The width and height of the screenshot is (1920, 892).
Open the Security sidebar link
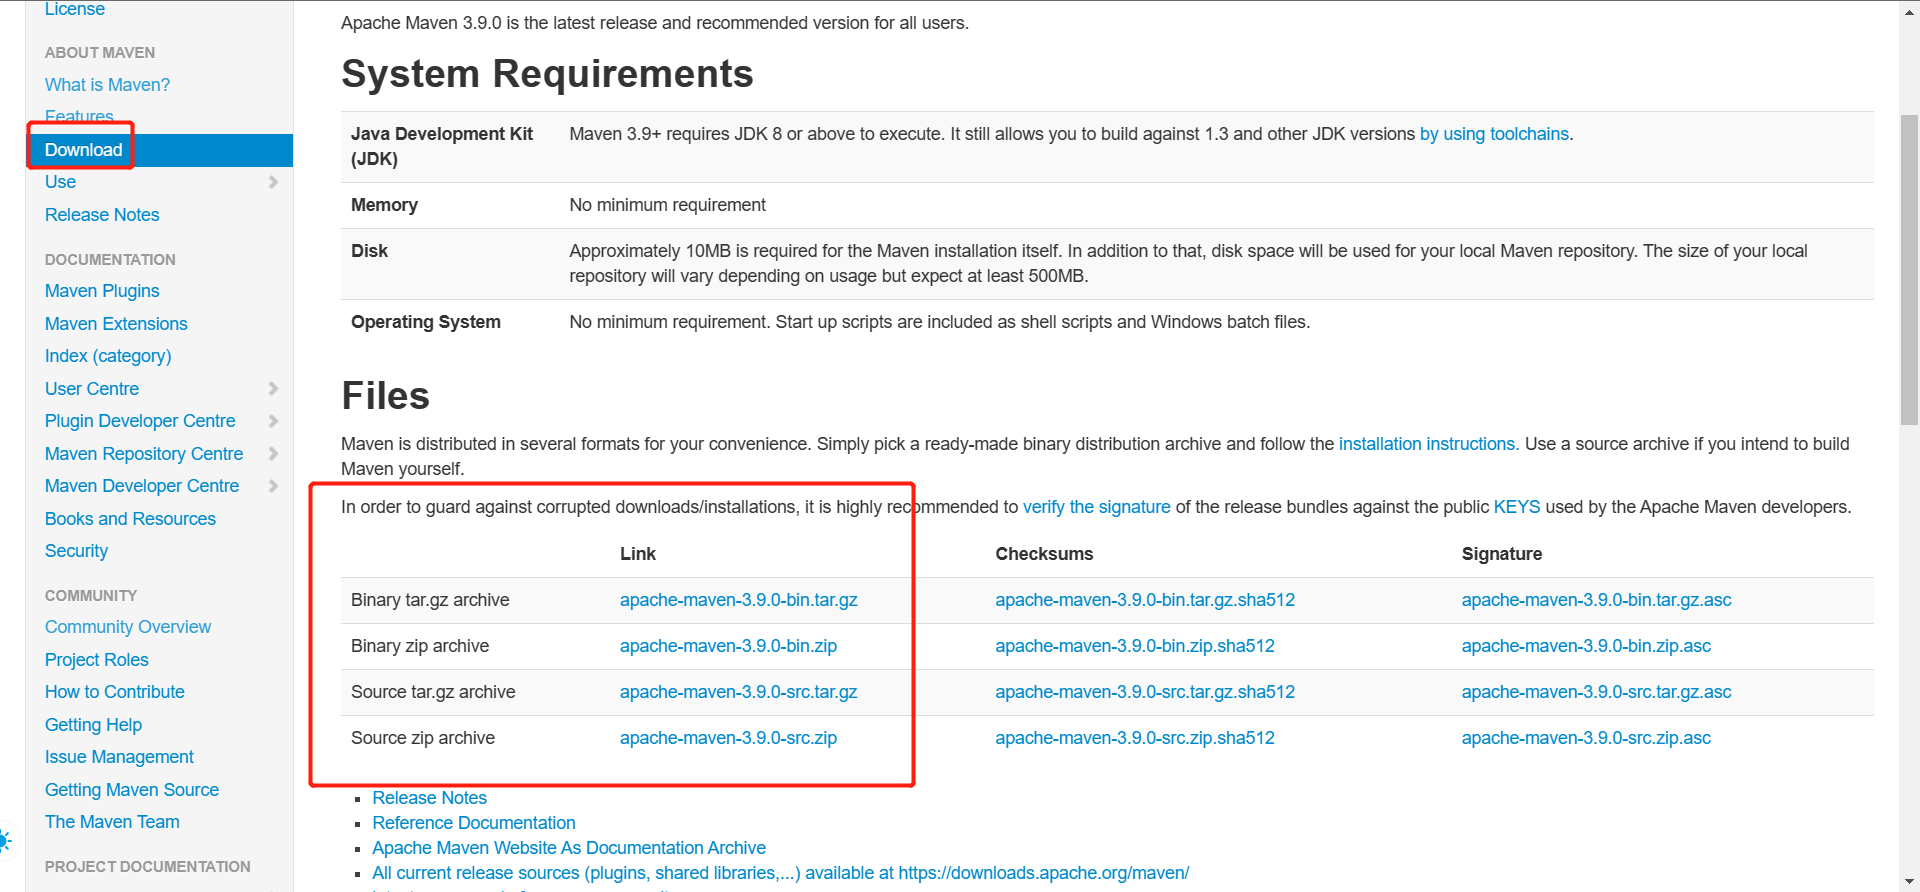pyautogui.click(x=76, y=551)
